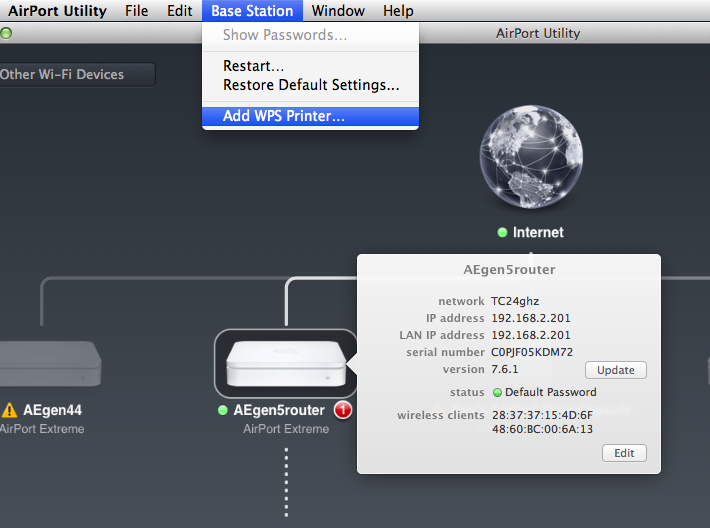
Task: Click the LAN IP address row's 192.168.2.201 value
Action: [x=531, y=335]
